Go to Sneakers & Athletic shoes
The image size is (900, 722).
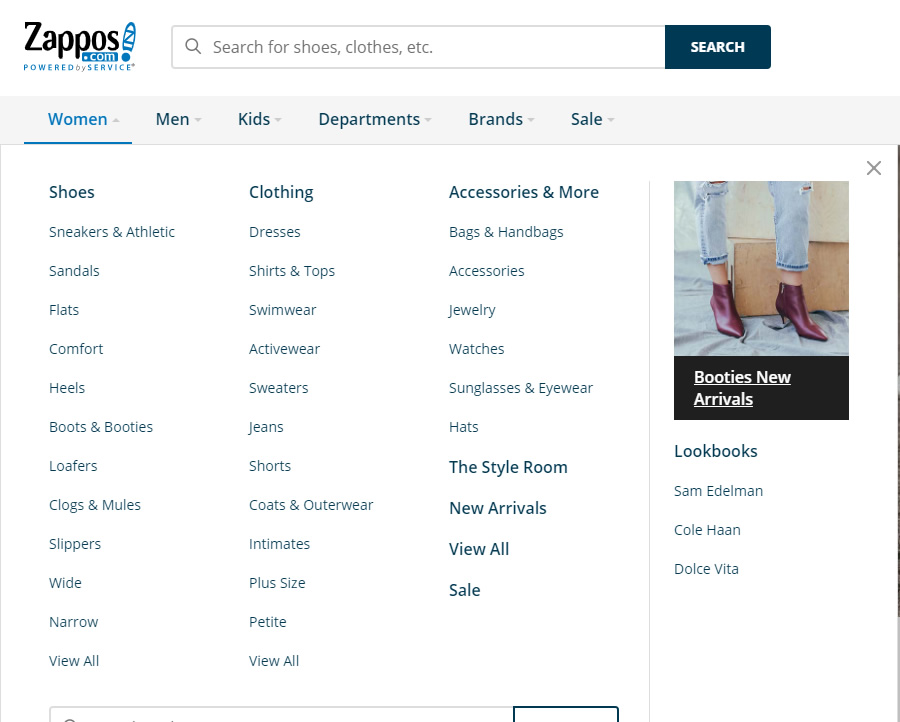(112, 232)
